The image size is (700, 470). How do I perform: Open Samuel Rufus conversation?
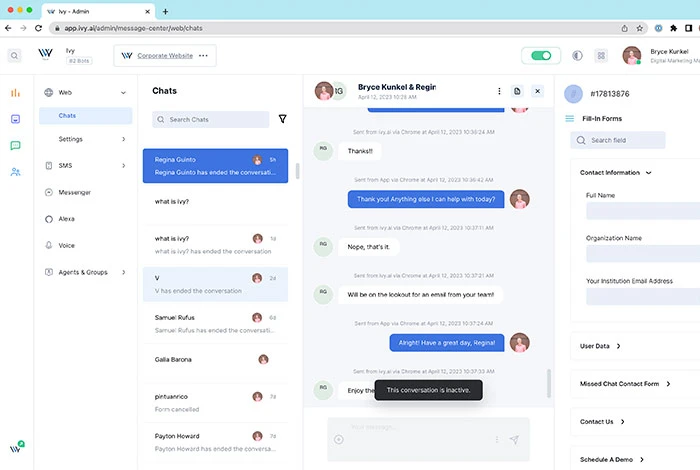point(215,324)
